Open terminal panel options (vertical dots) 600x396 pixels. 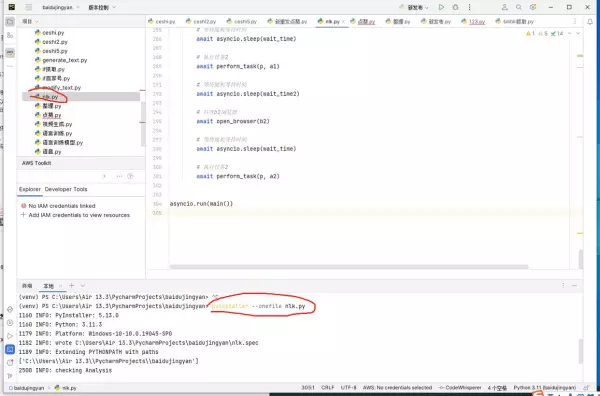(x=563, y=285)
